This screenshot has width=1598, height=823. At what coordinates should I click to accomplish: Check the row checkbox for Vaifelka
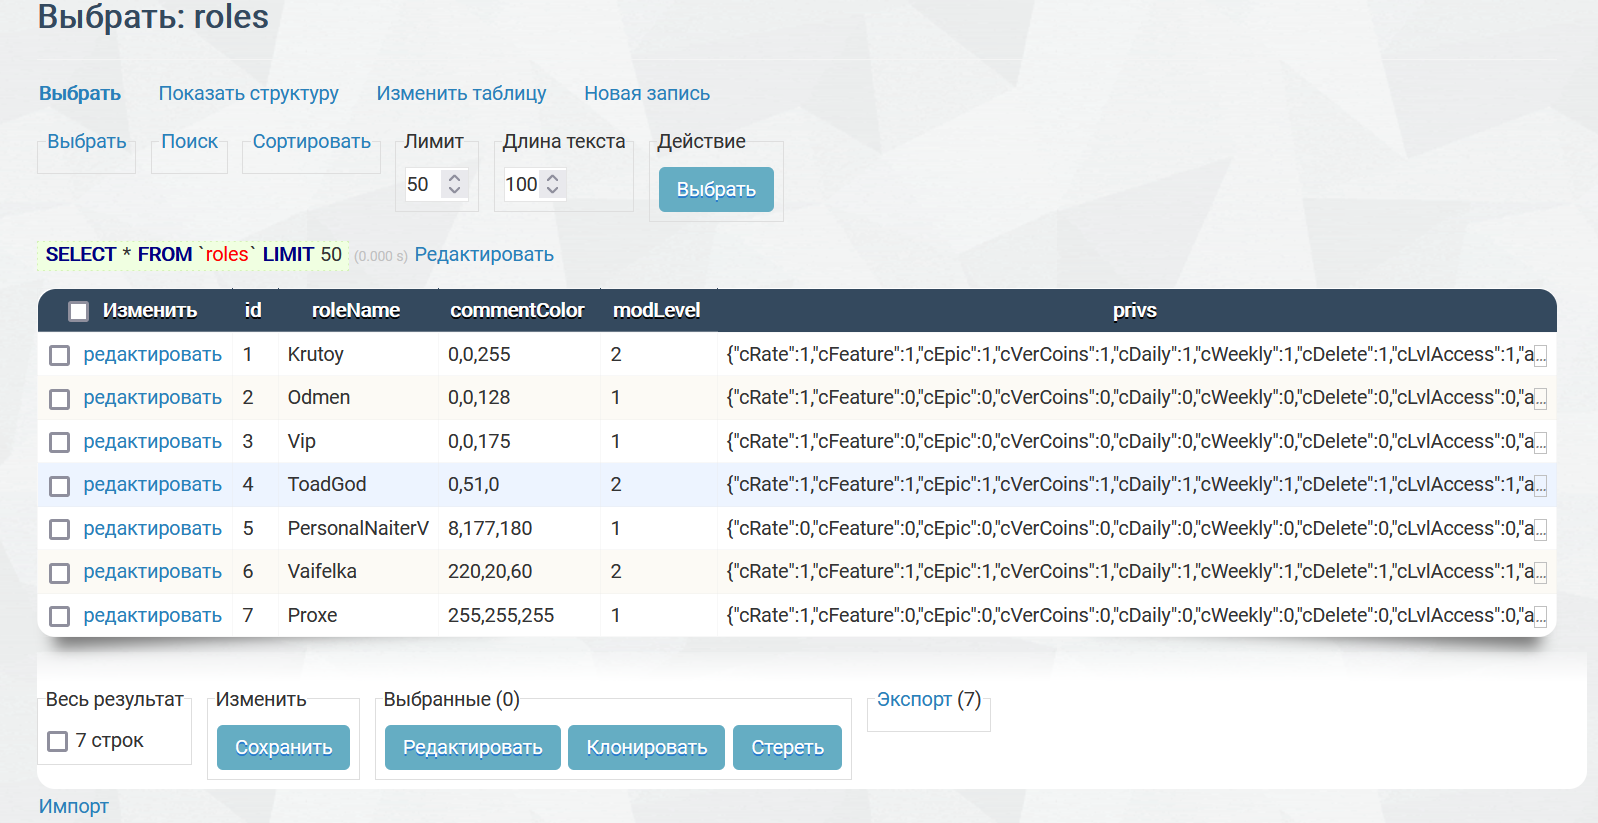click(60, 573)
